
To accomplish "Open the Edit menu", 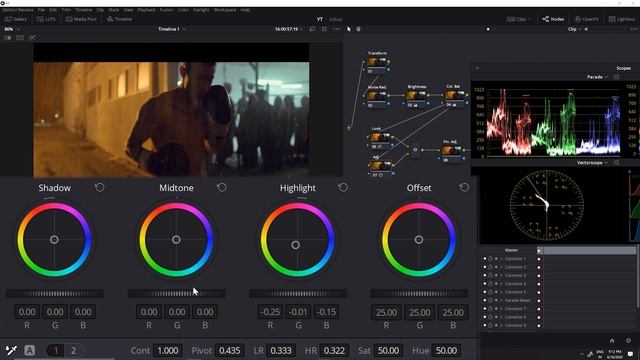I will (x=53, y=9).
